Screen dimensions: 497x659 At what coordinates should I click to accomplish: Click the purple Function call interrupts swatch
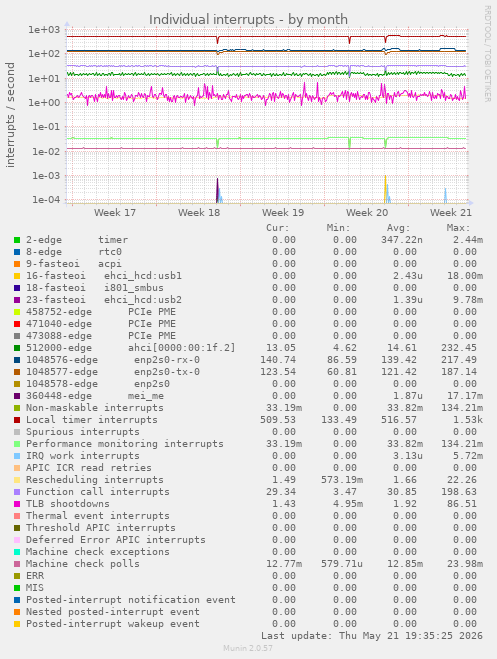pos(17,492)
